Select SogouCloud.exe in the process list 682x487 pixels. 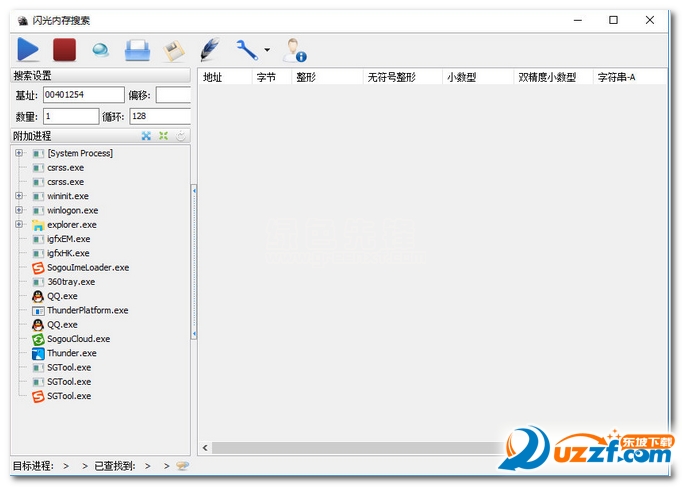tap(78, 339)
